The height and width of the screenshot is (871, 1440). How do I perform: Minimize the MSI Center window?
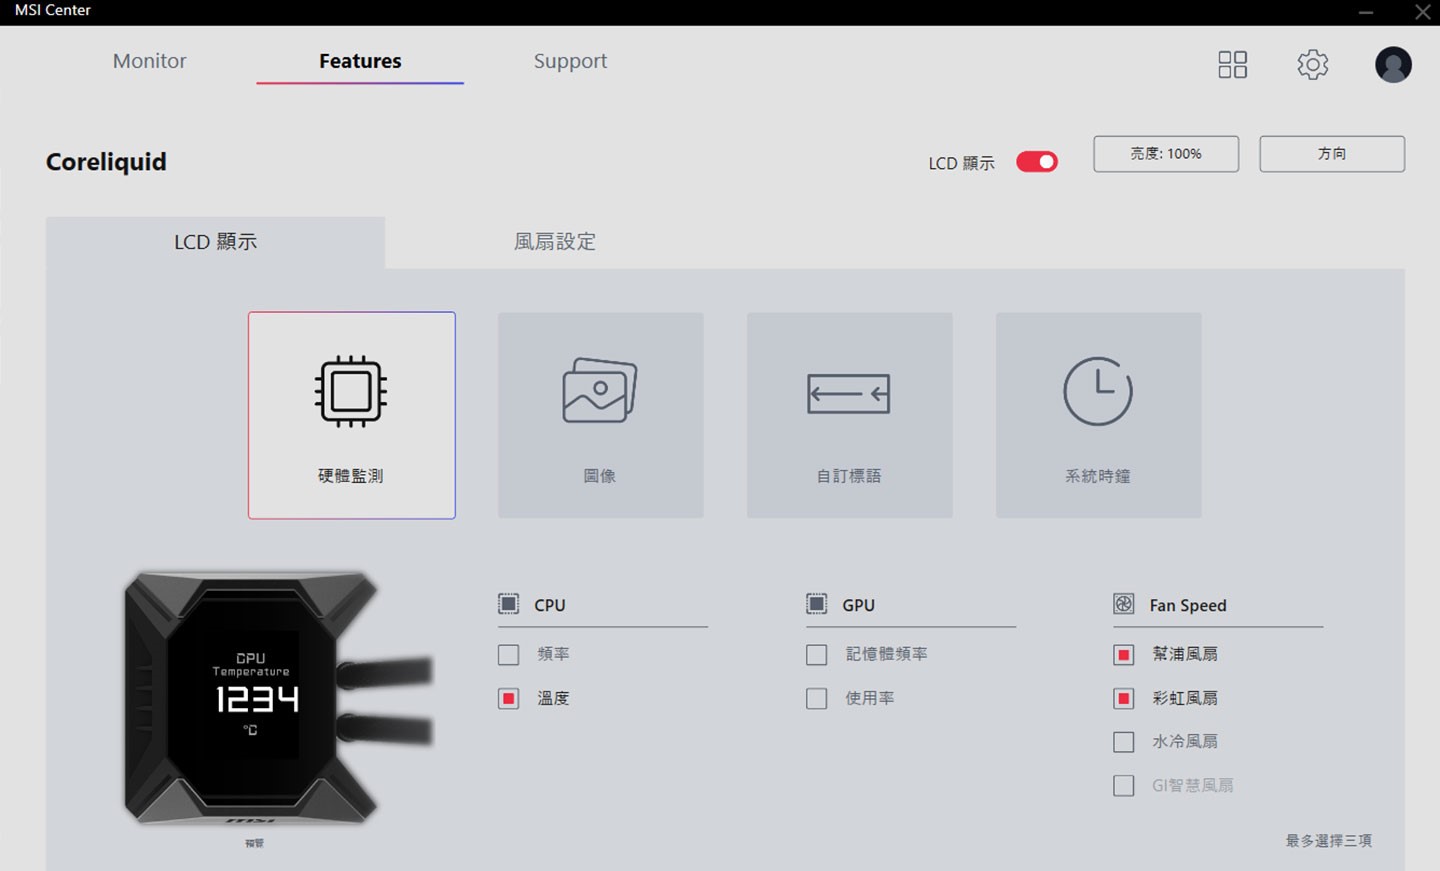point(1366,12)
